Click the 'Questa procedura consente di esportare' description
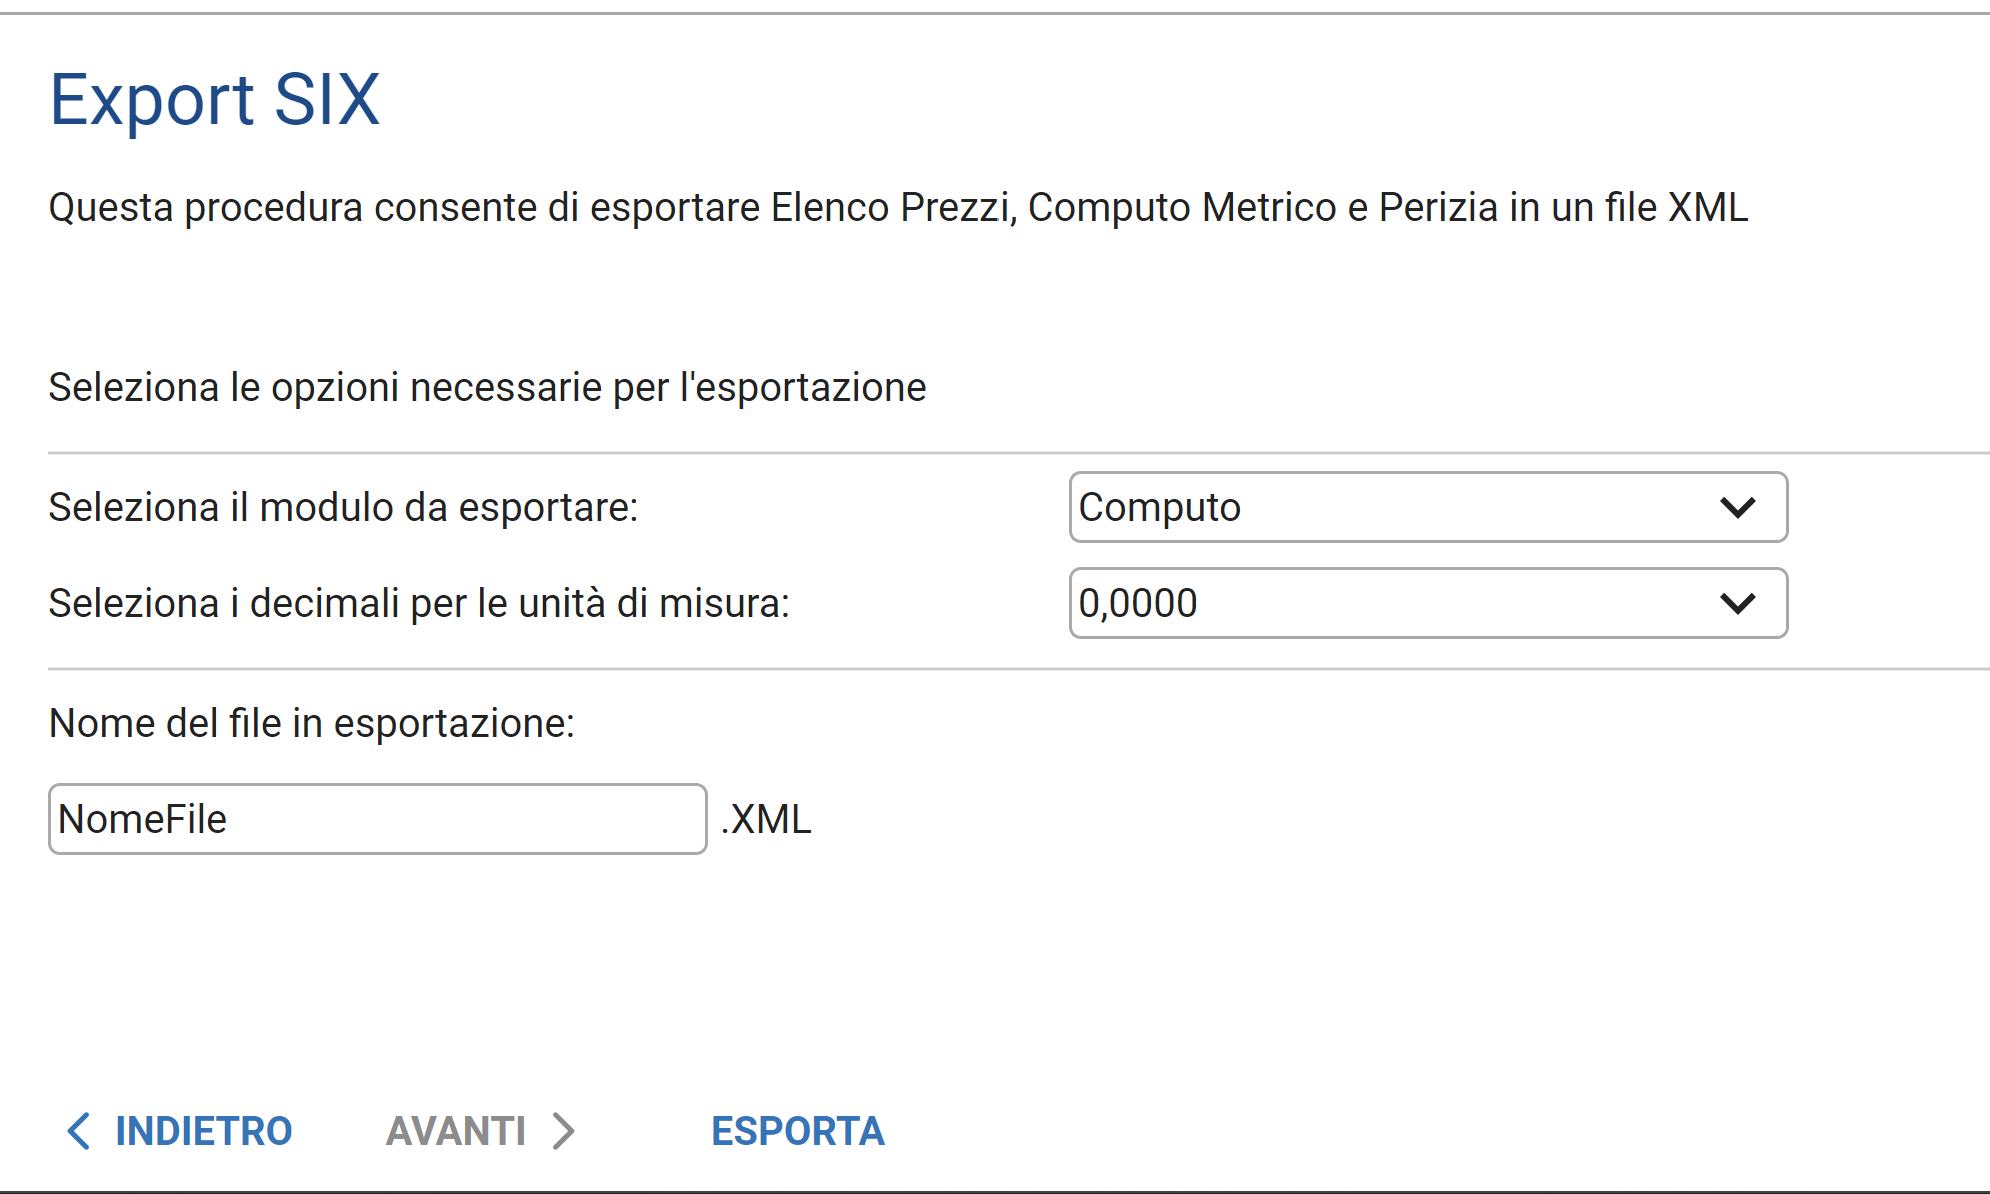 (x=898, y=208)
